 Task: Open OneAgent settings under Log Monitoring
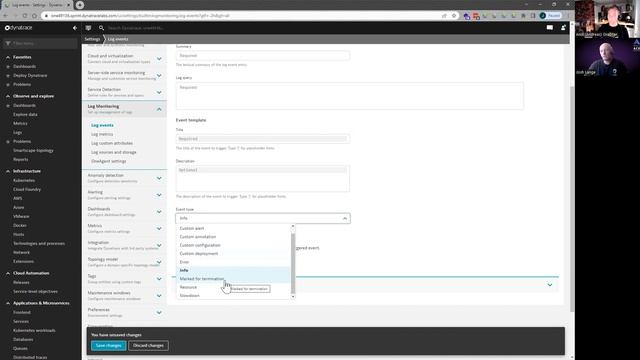(x=109, y=161)
